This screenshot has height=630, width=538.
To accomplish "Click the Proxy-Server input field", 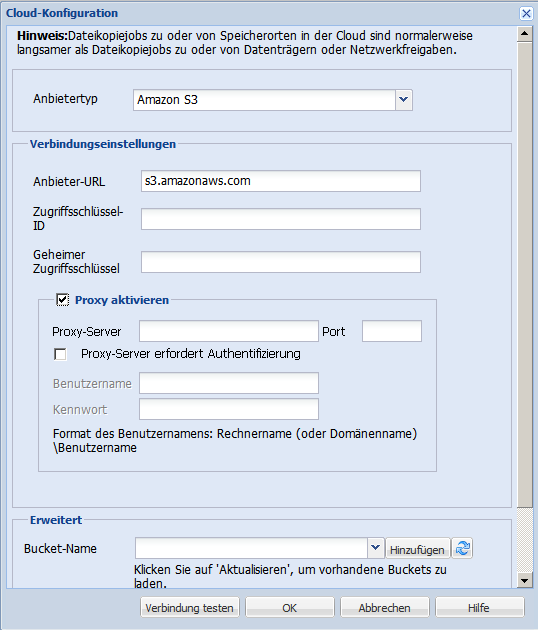I will tap(229, 331).
